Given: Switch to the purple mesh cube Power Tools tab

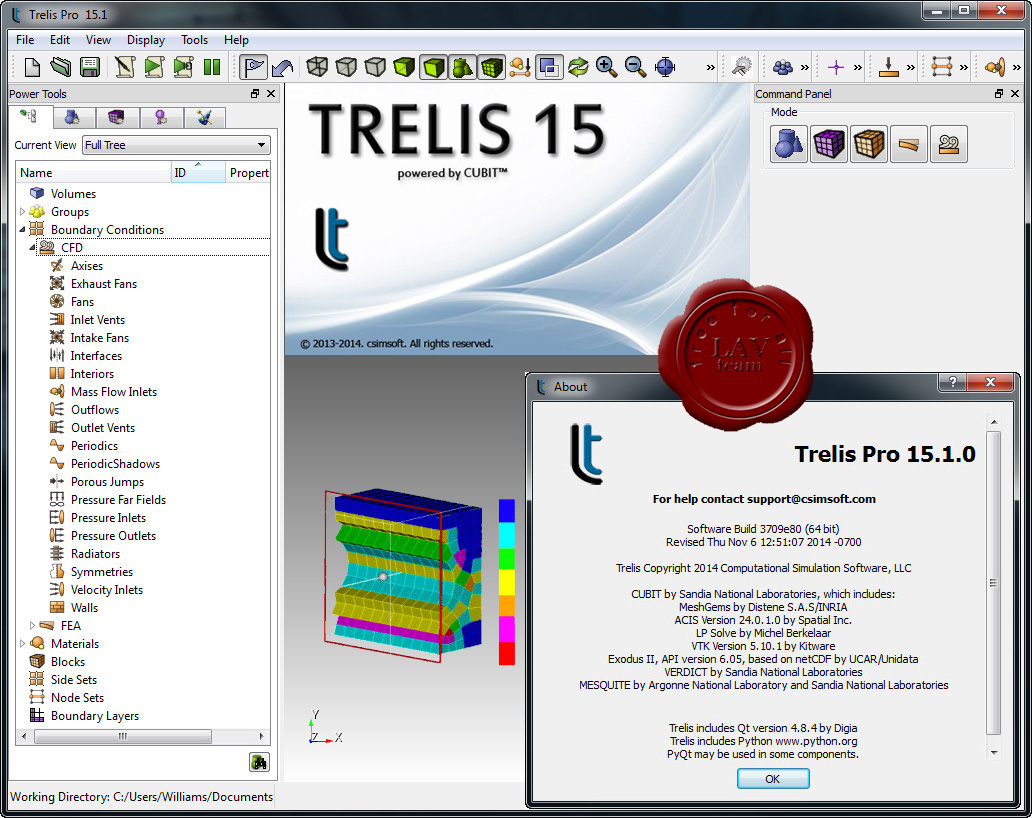Looking at the screenshot, I should [116, 118].
